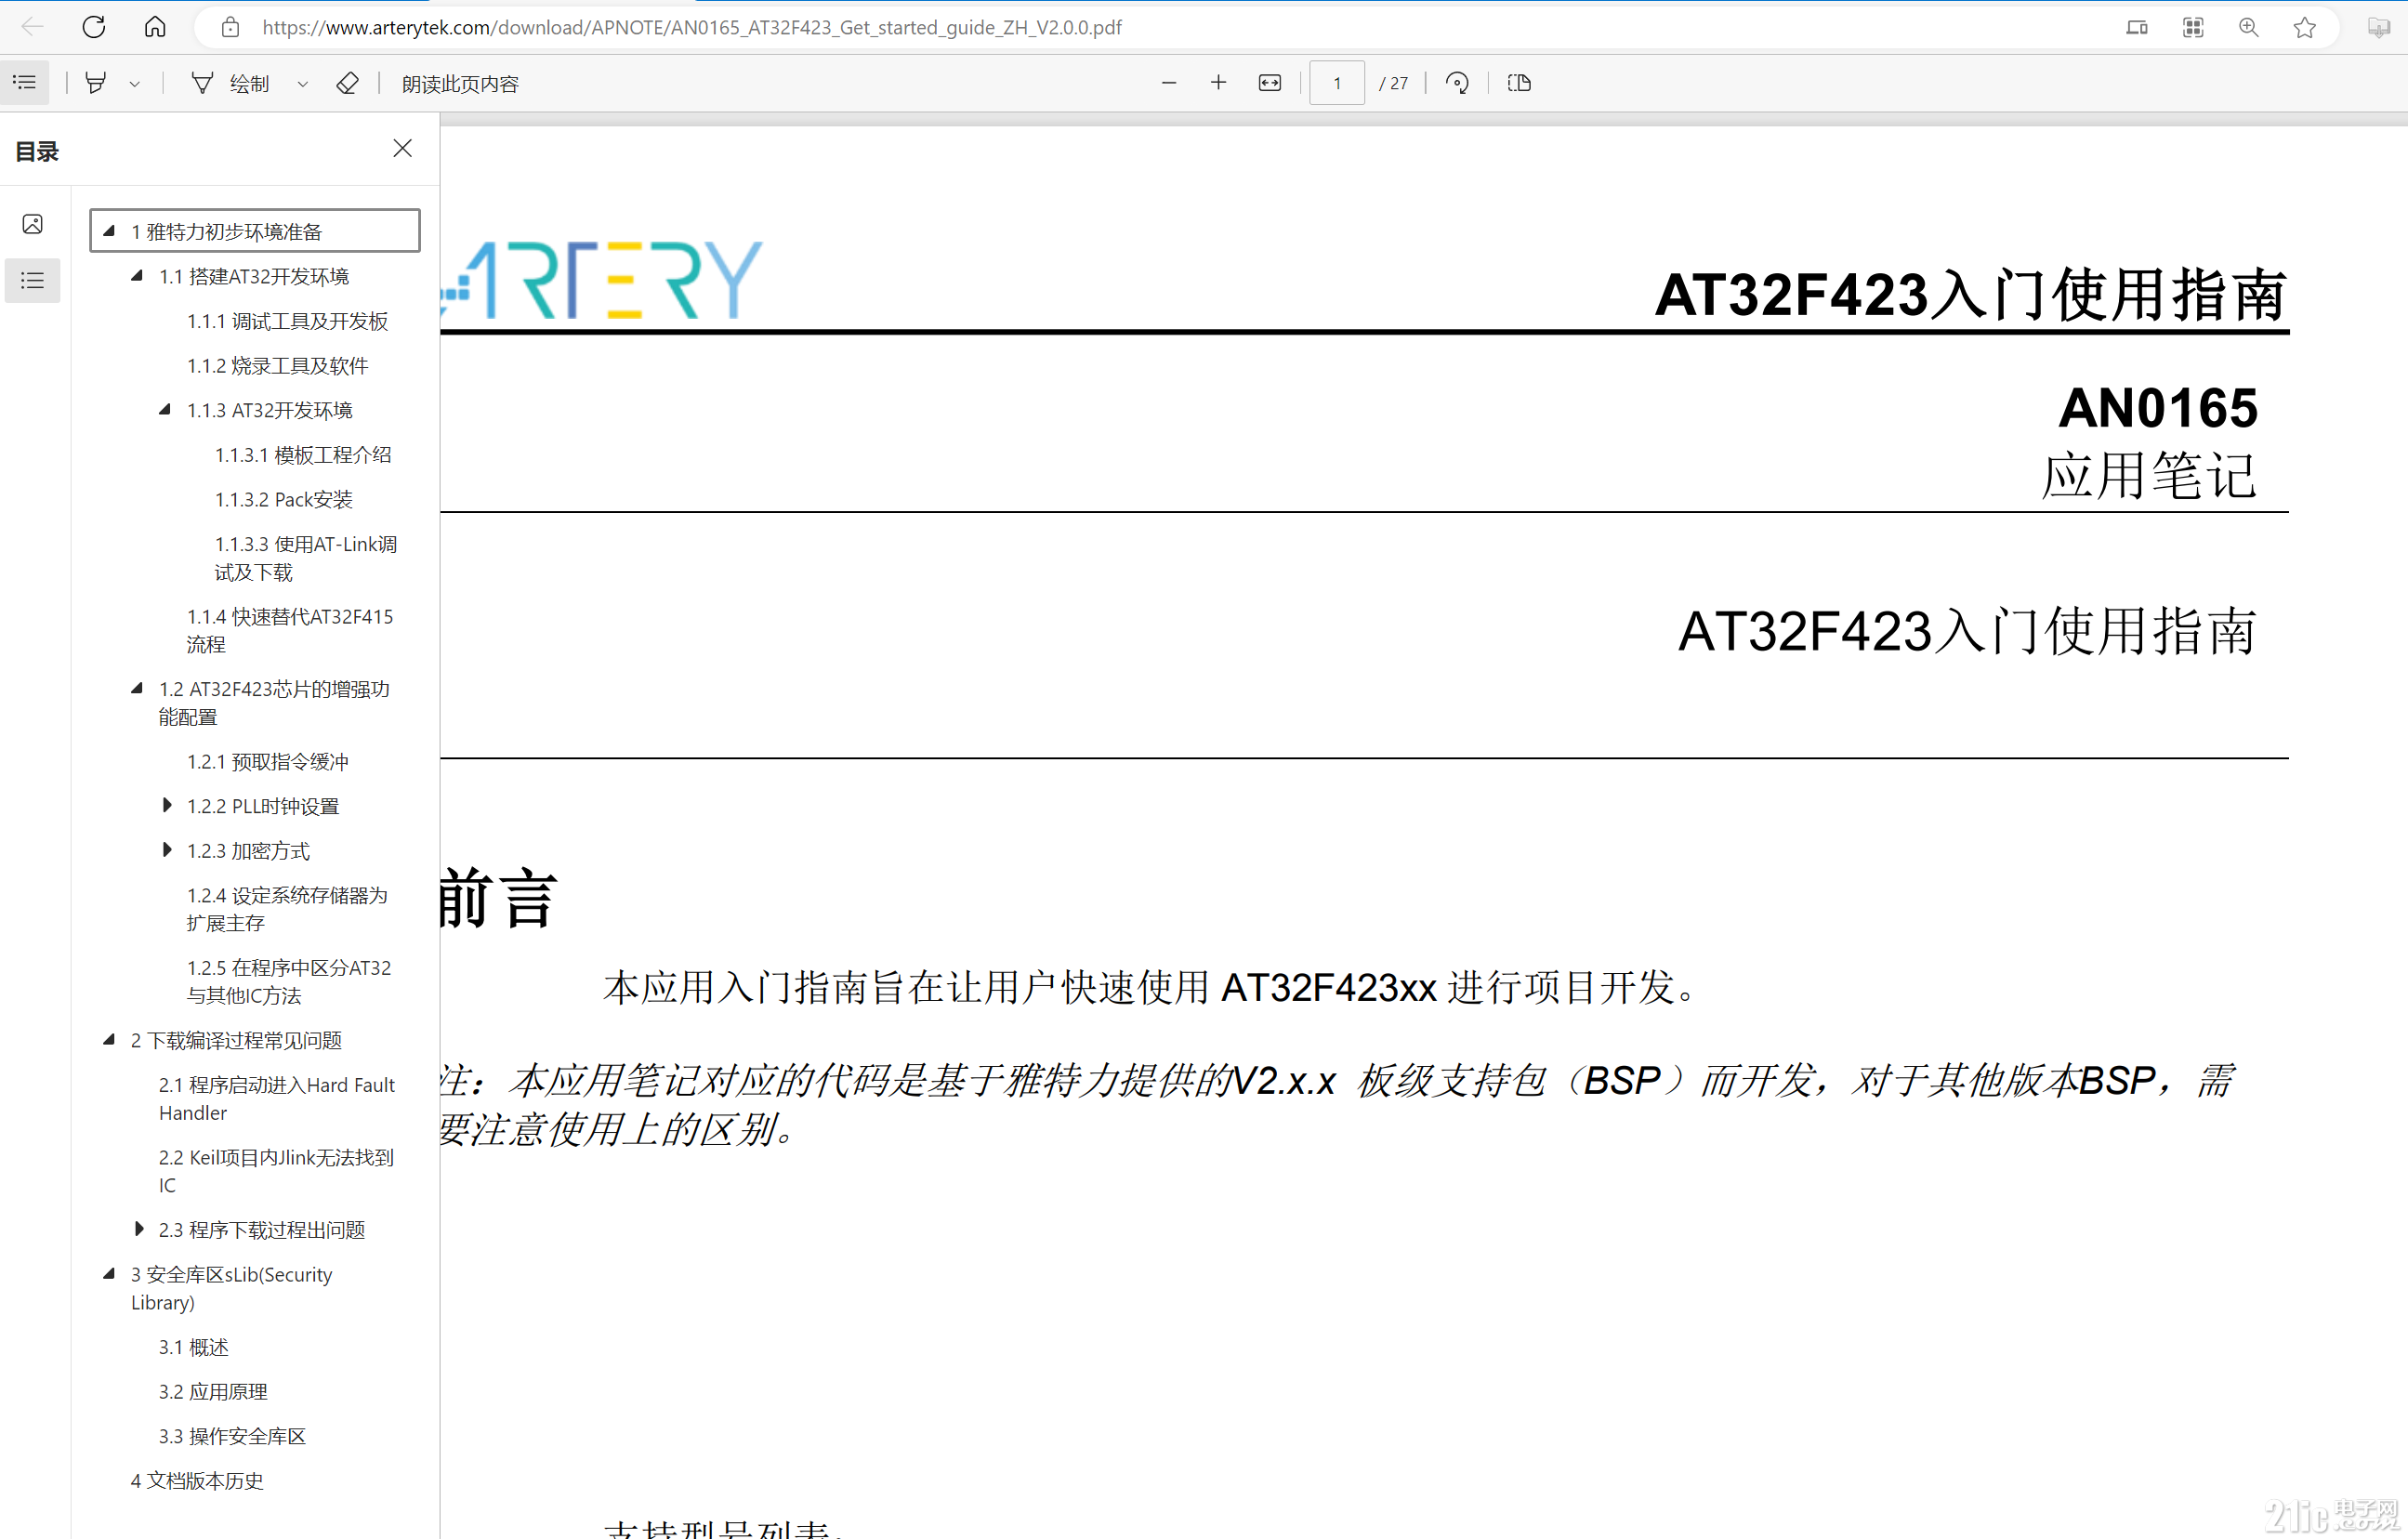2408x1539 pixels.
Task: Switch sidebar to outline list view
Action: click(33, 281)
